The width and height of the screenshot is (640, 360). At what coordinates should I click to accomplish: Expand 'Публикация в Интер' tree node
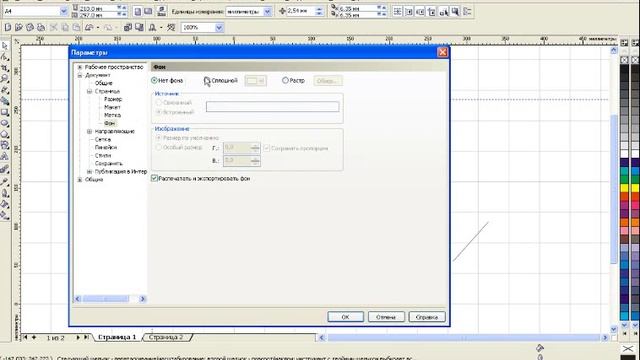89,172
